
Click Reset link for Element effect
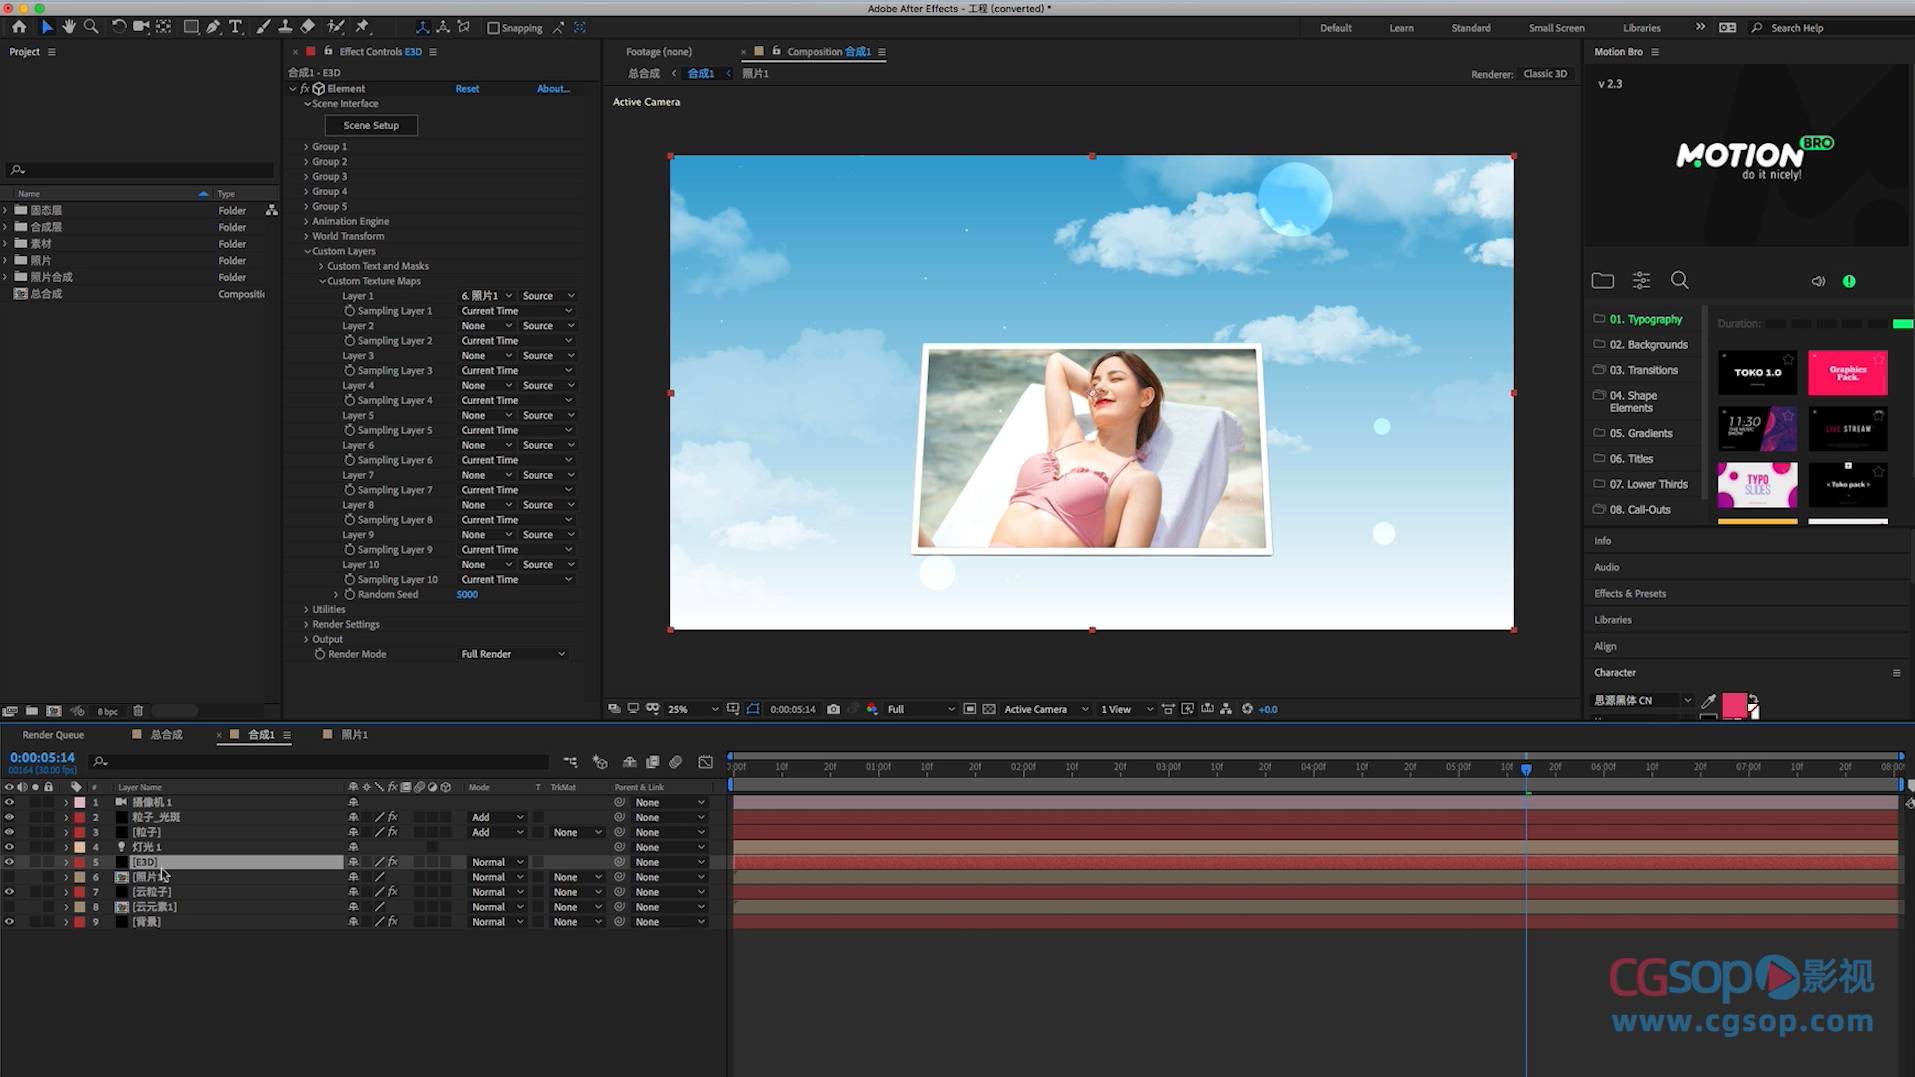467,89
